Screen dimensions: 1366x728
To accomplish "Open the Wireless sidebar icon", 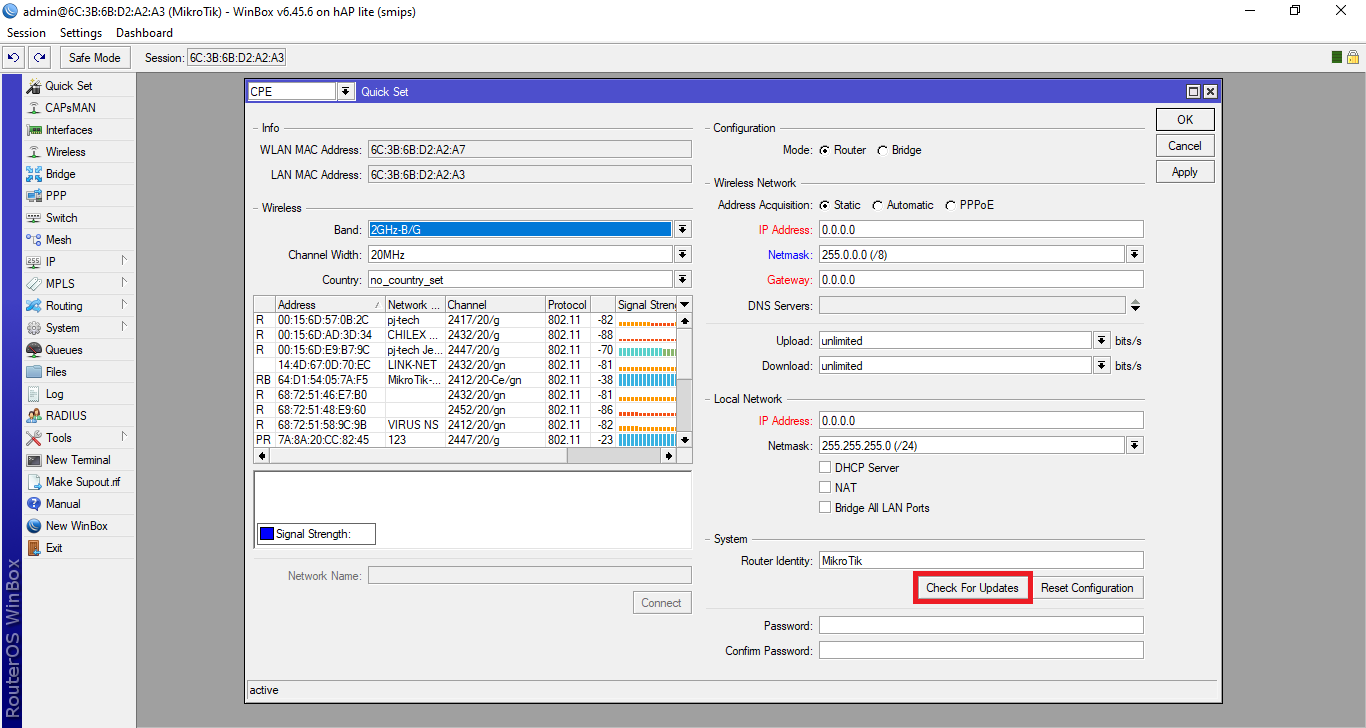I will click(35, 152).
